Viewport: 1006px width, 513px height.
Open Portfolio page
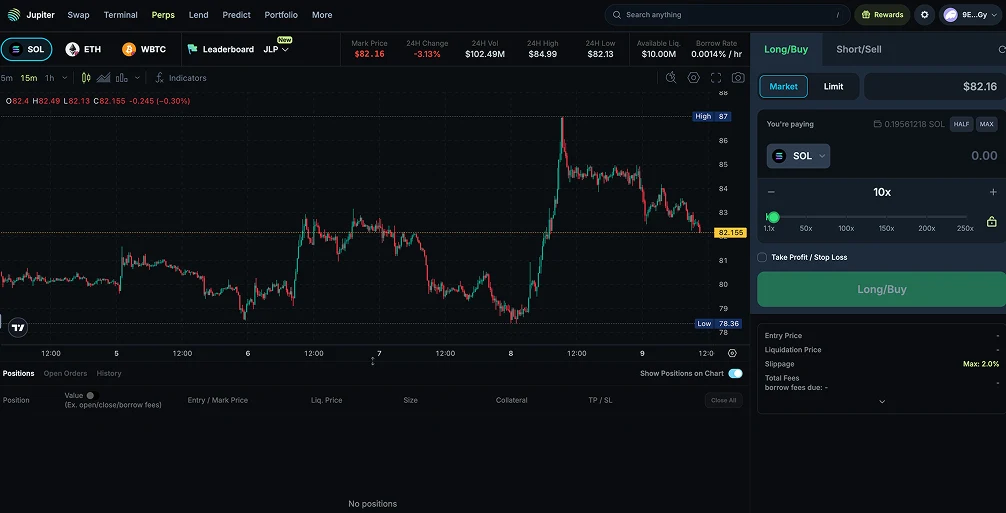click(x=281, y=15)
